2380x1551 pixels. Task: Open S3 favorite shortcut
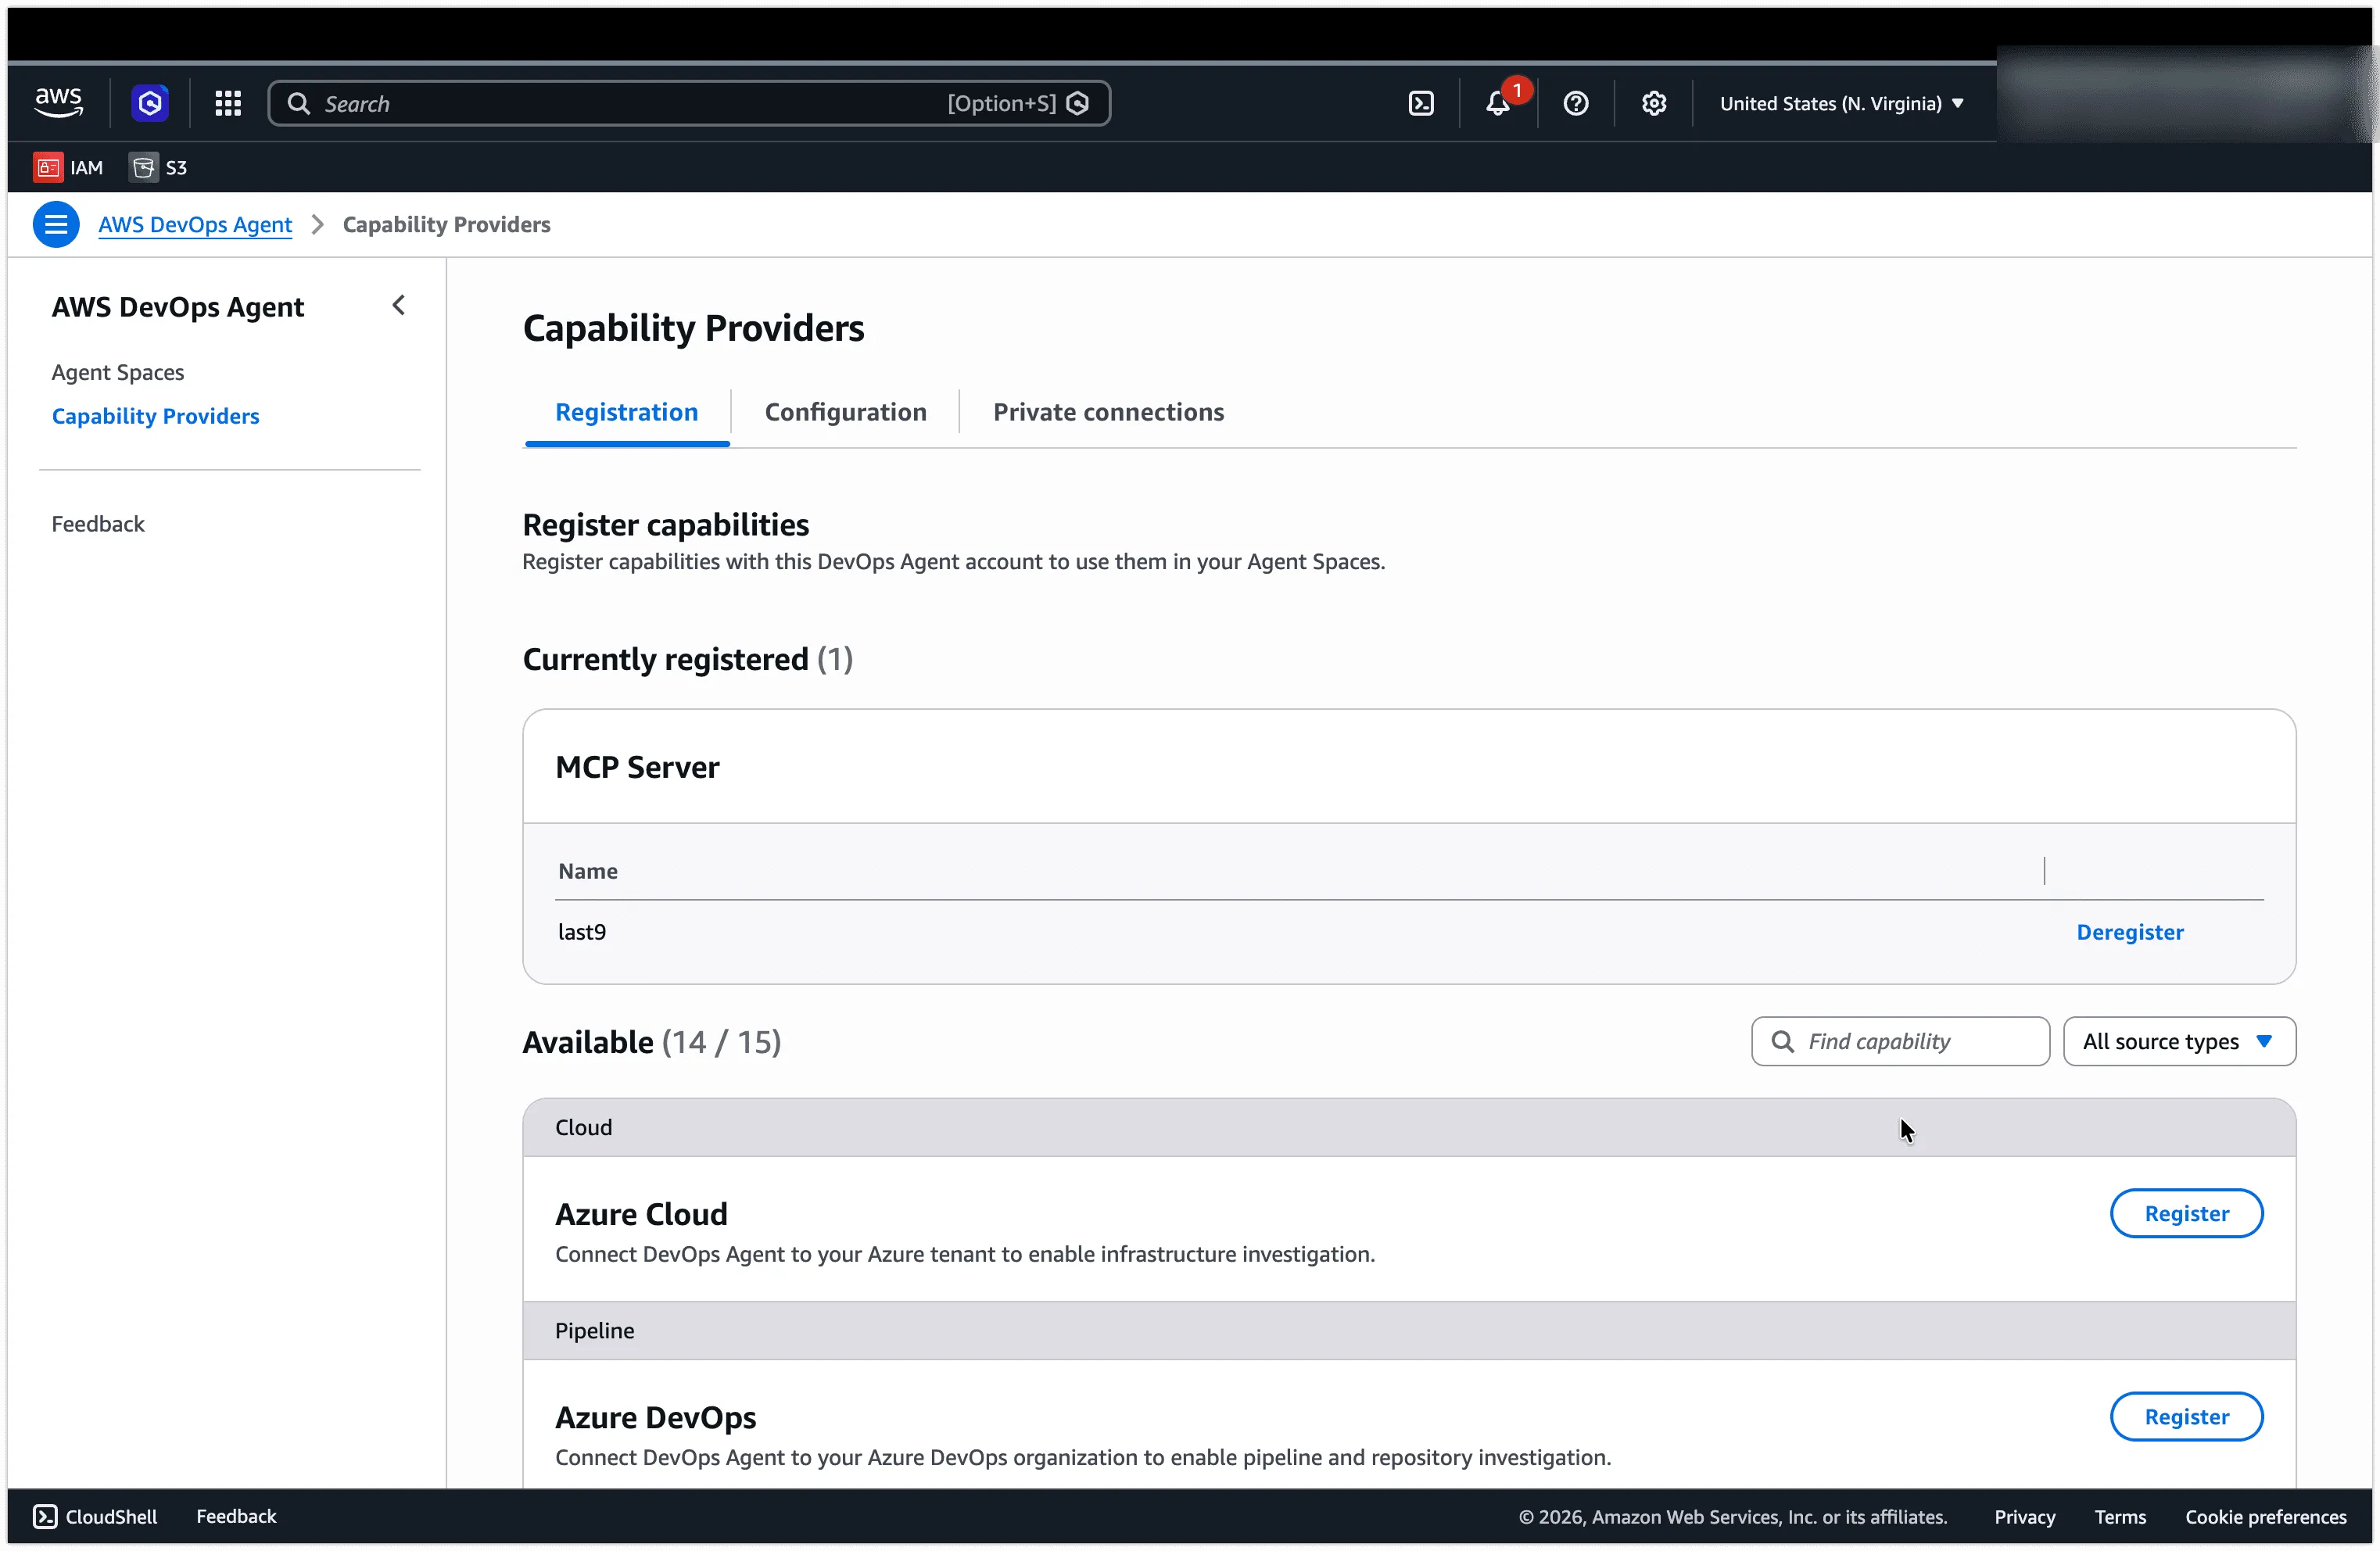[x=158, y=167]
